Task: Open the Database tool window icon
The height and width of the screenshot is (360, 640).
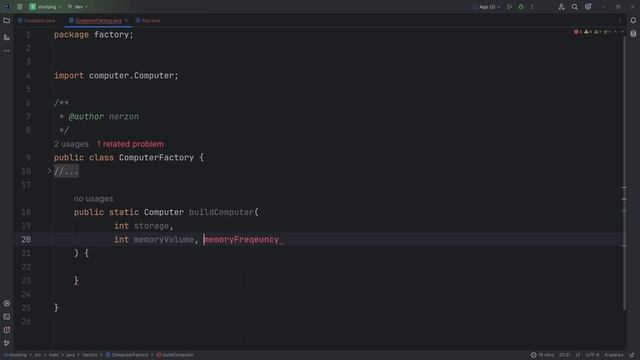Action: coord(633,33)
